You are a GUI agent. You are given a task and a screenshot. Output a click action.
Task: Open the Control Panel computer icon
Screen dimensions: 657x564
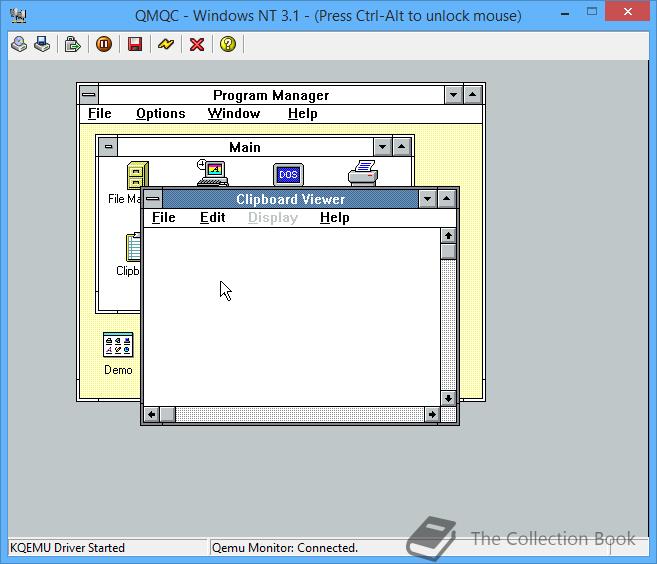[x=213, y=173]
